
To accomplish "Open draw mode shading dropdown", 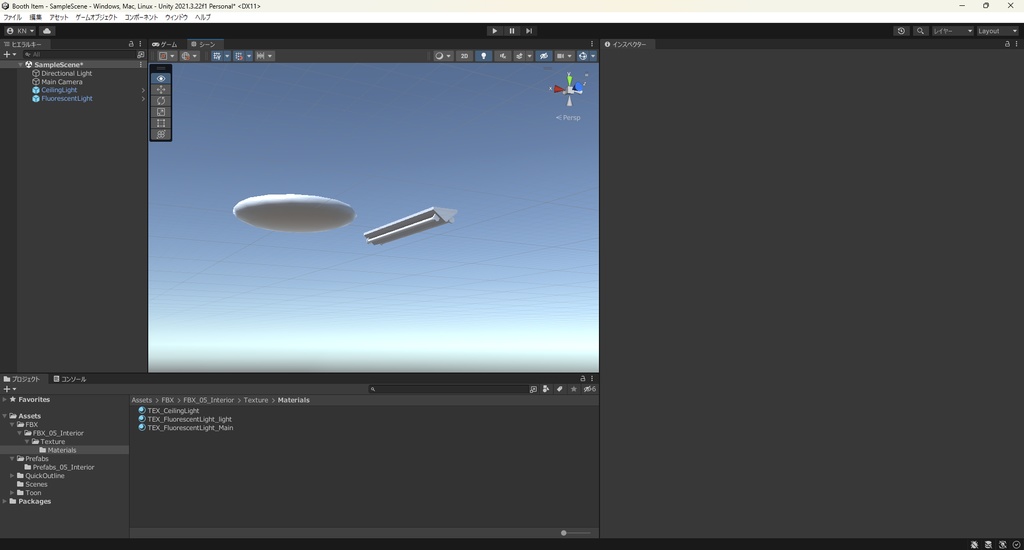I will click(x=443, y=56).
